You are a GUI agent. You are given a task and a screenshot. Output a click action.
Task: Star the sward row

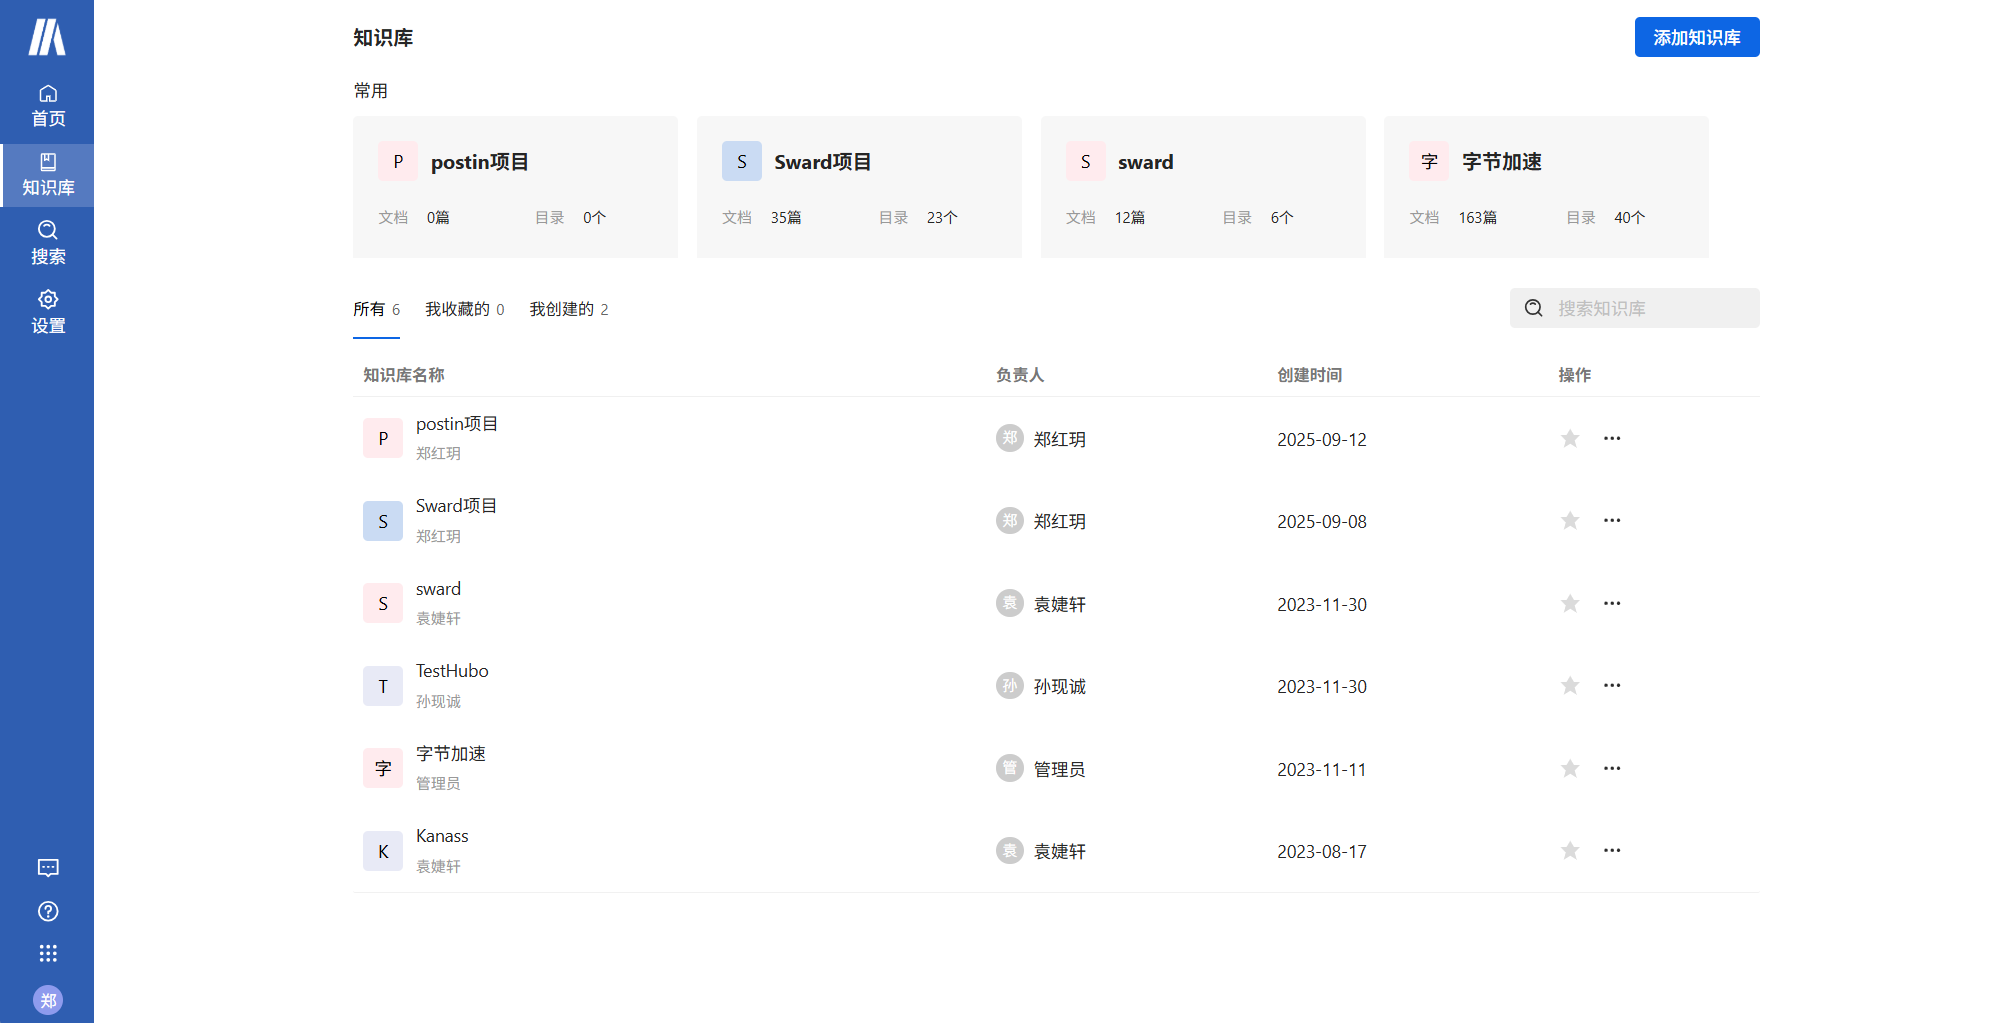click(x=1570, y=604)
